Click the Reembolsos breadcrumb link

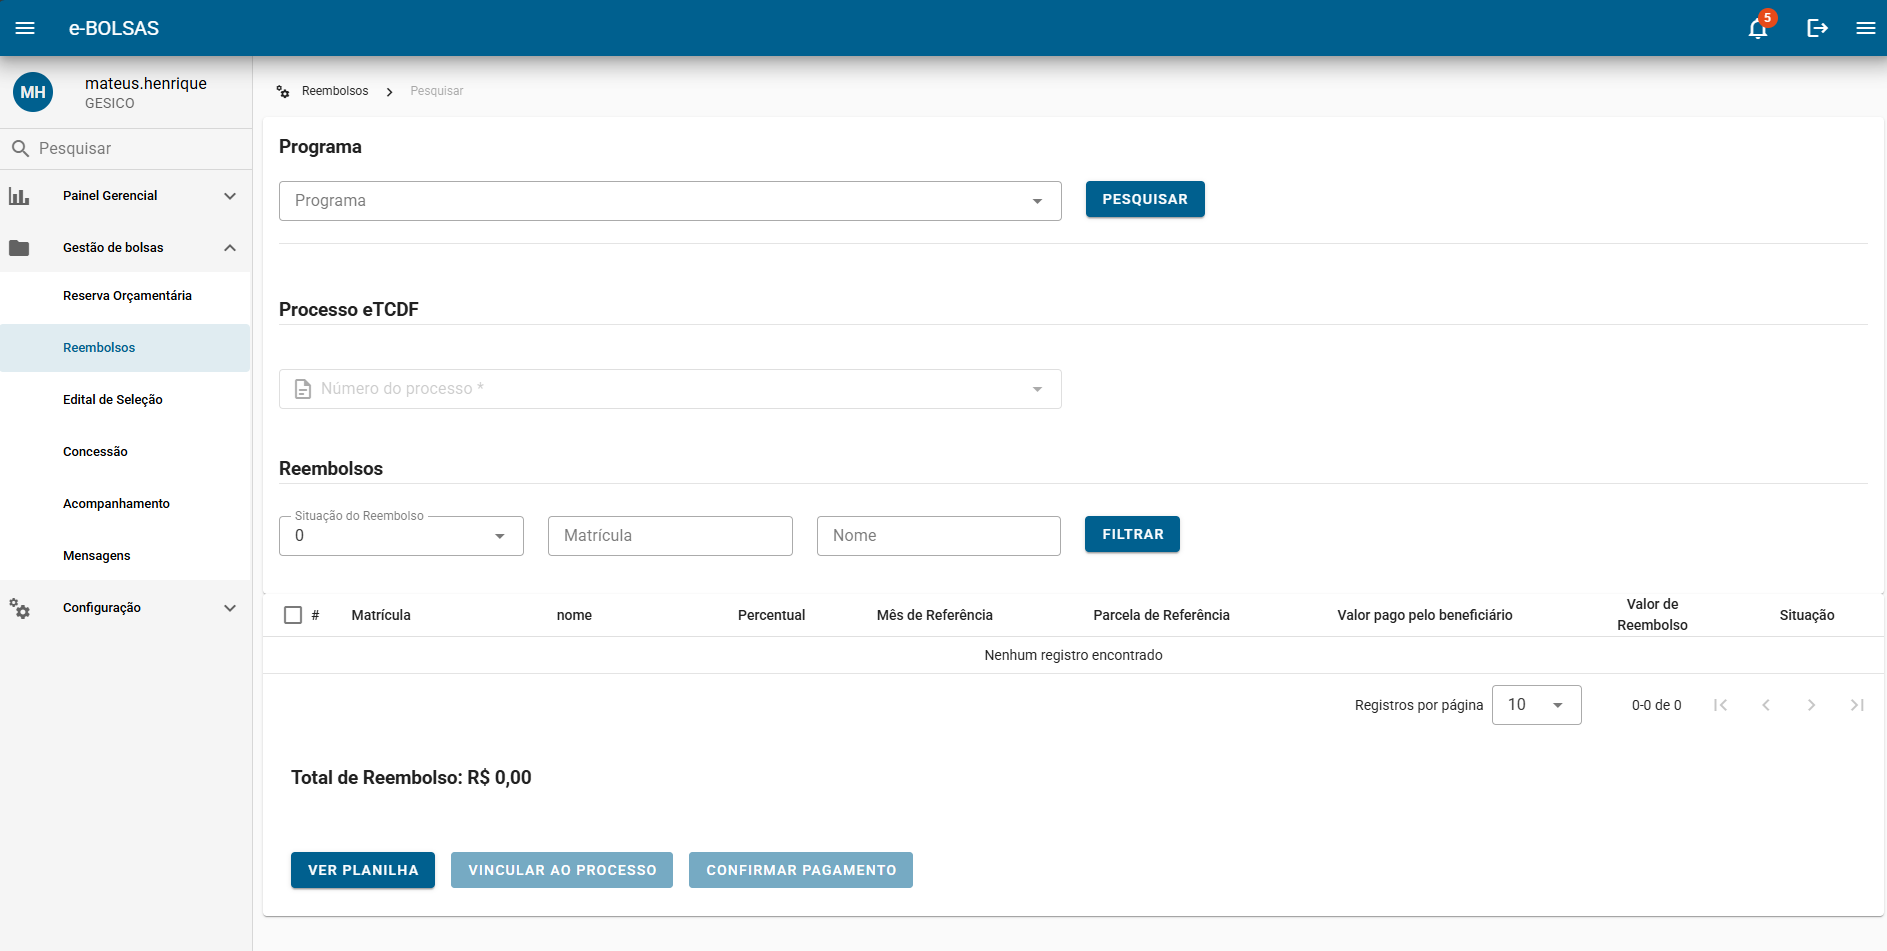coord(335,91)
